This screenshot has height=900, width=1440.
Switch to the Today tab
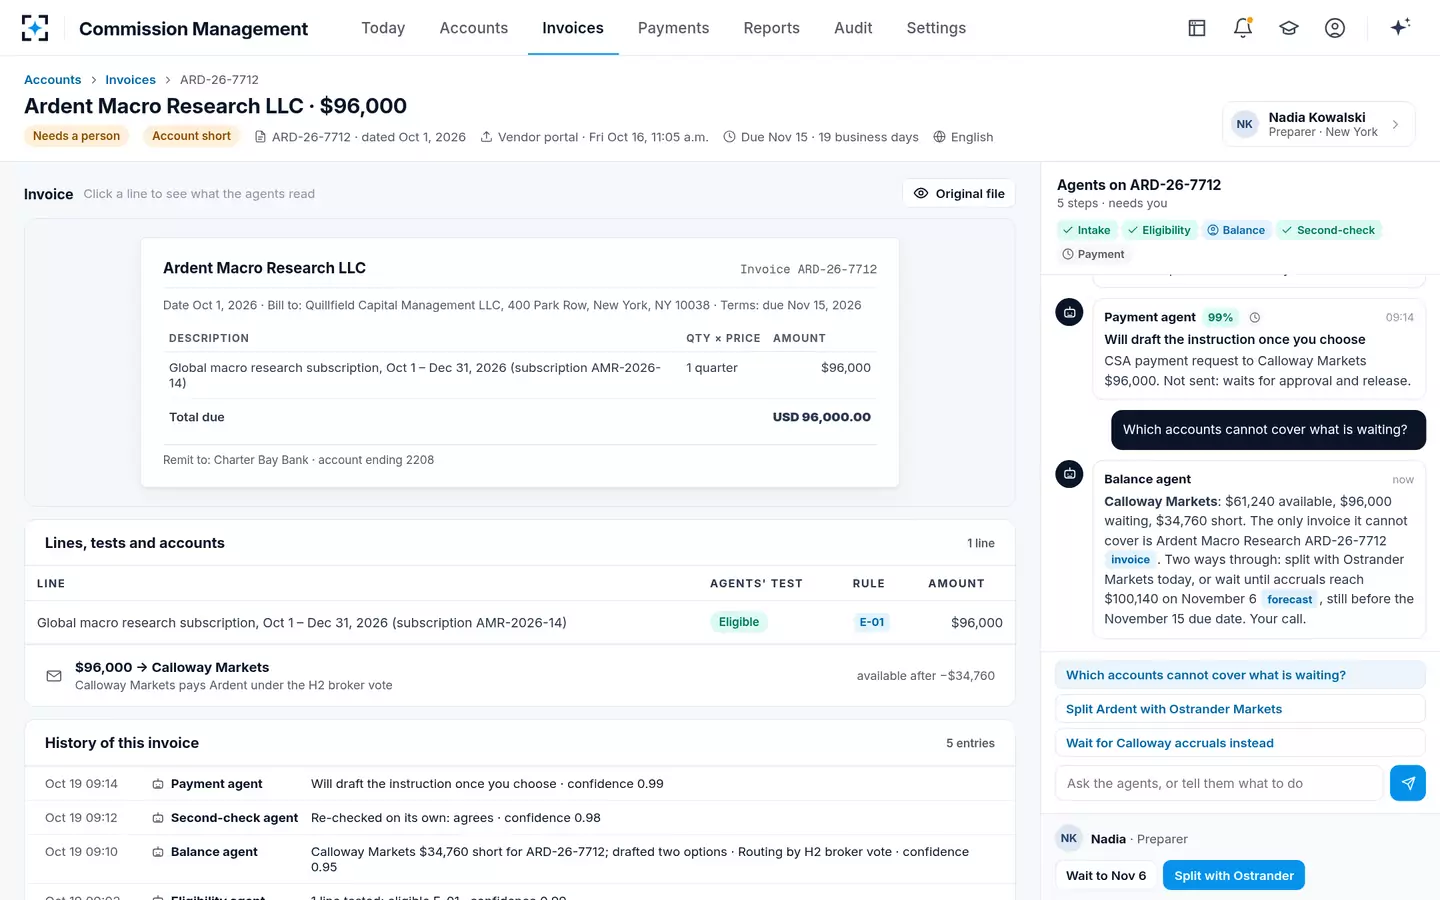pos(383,28)
